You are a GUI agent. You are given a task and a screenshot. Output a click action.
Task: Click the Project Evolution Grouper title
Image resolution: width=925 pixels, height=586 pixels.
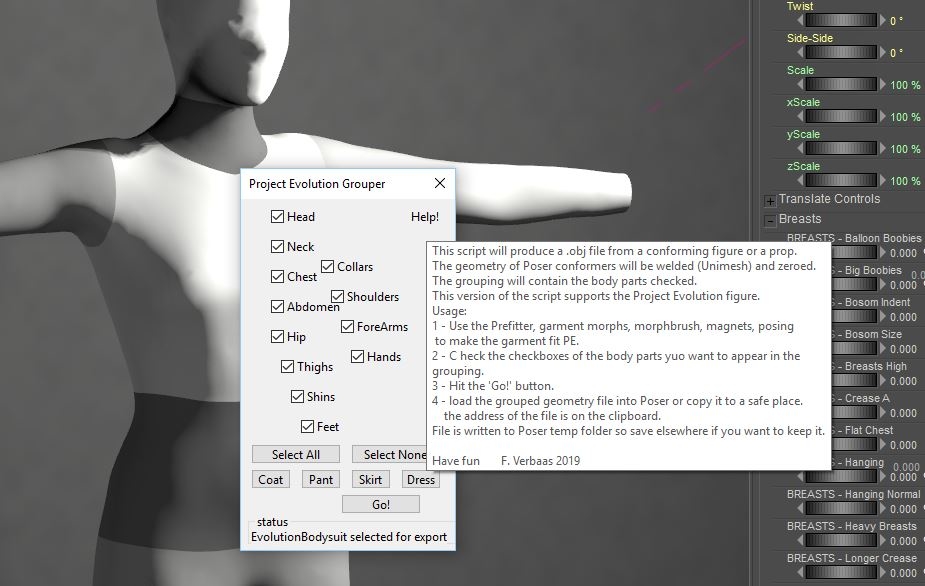[x=317, y=184]
